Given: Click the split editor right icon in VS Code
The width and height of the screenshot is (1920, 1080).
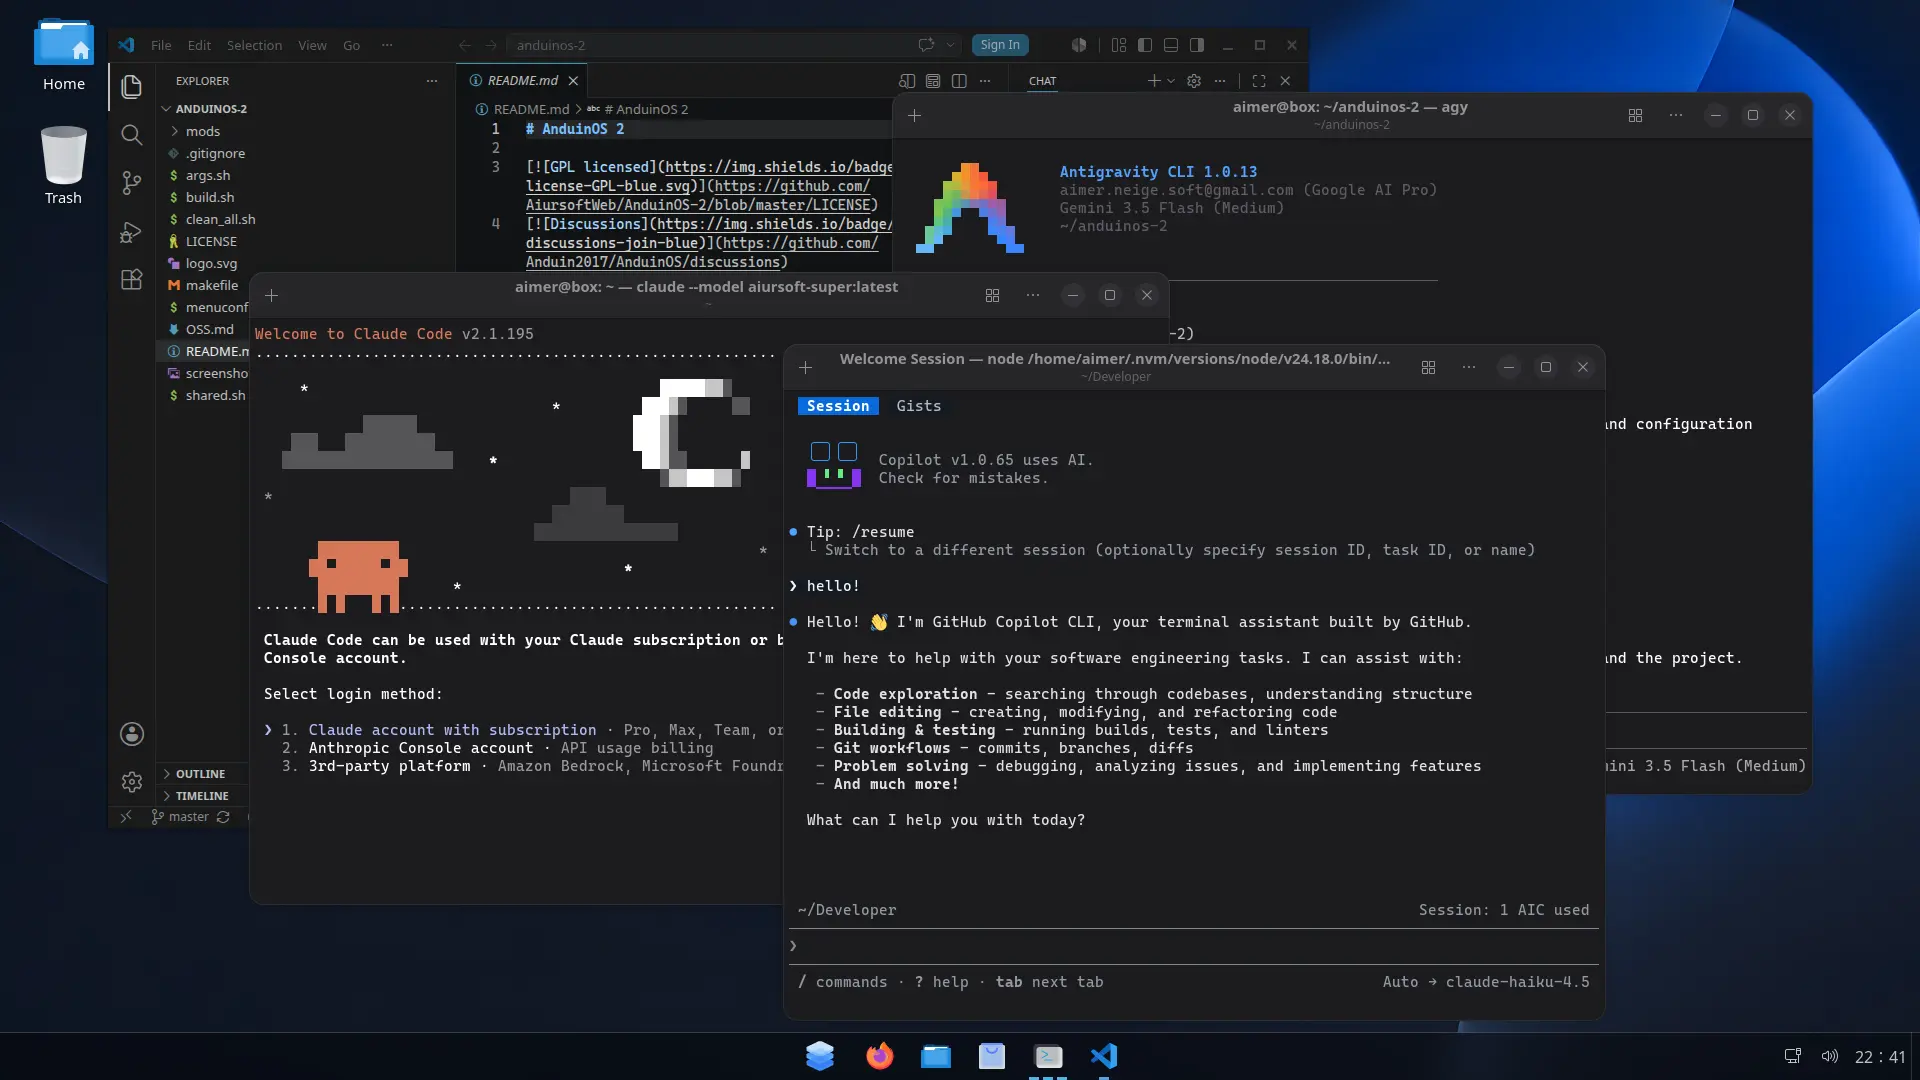Looking at the screenshot, I should (959, 81).
